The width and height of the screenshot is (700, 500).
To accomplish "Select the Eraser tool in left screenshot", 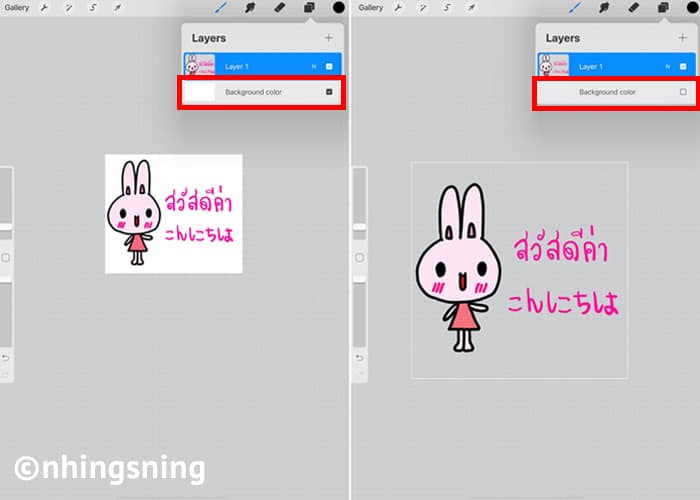I will 279,7.
